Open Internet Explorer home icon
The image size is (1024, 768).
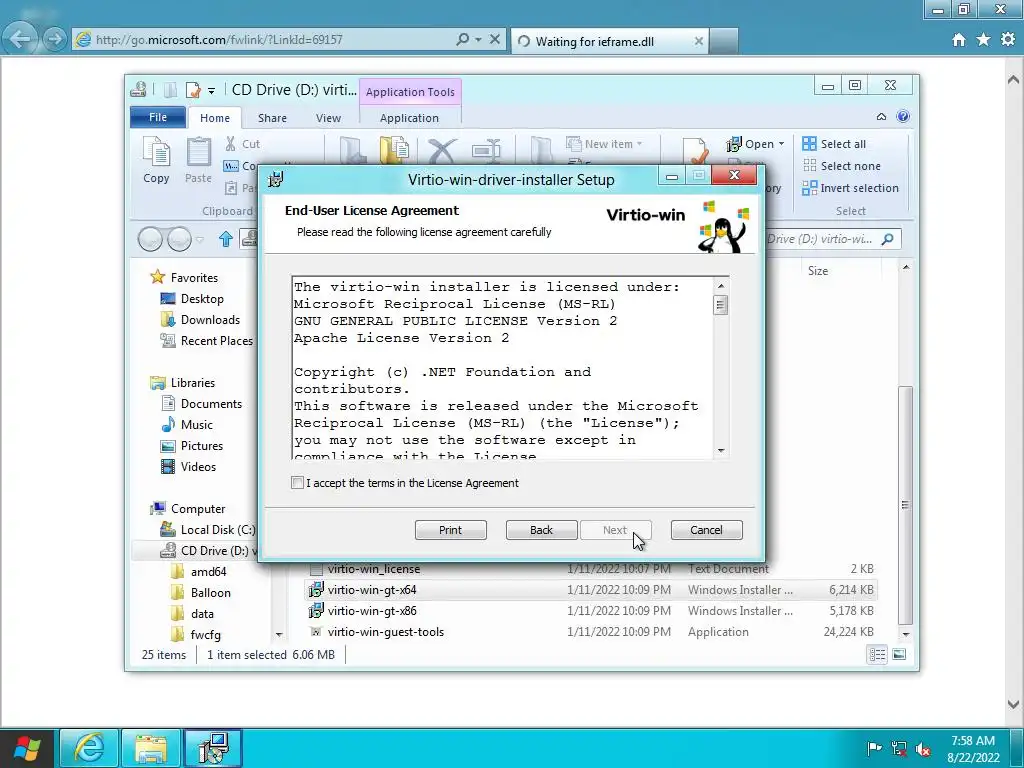(959, 40)
